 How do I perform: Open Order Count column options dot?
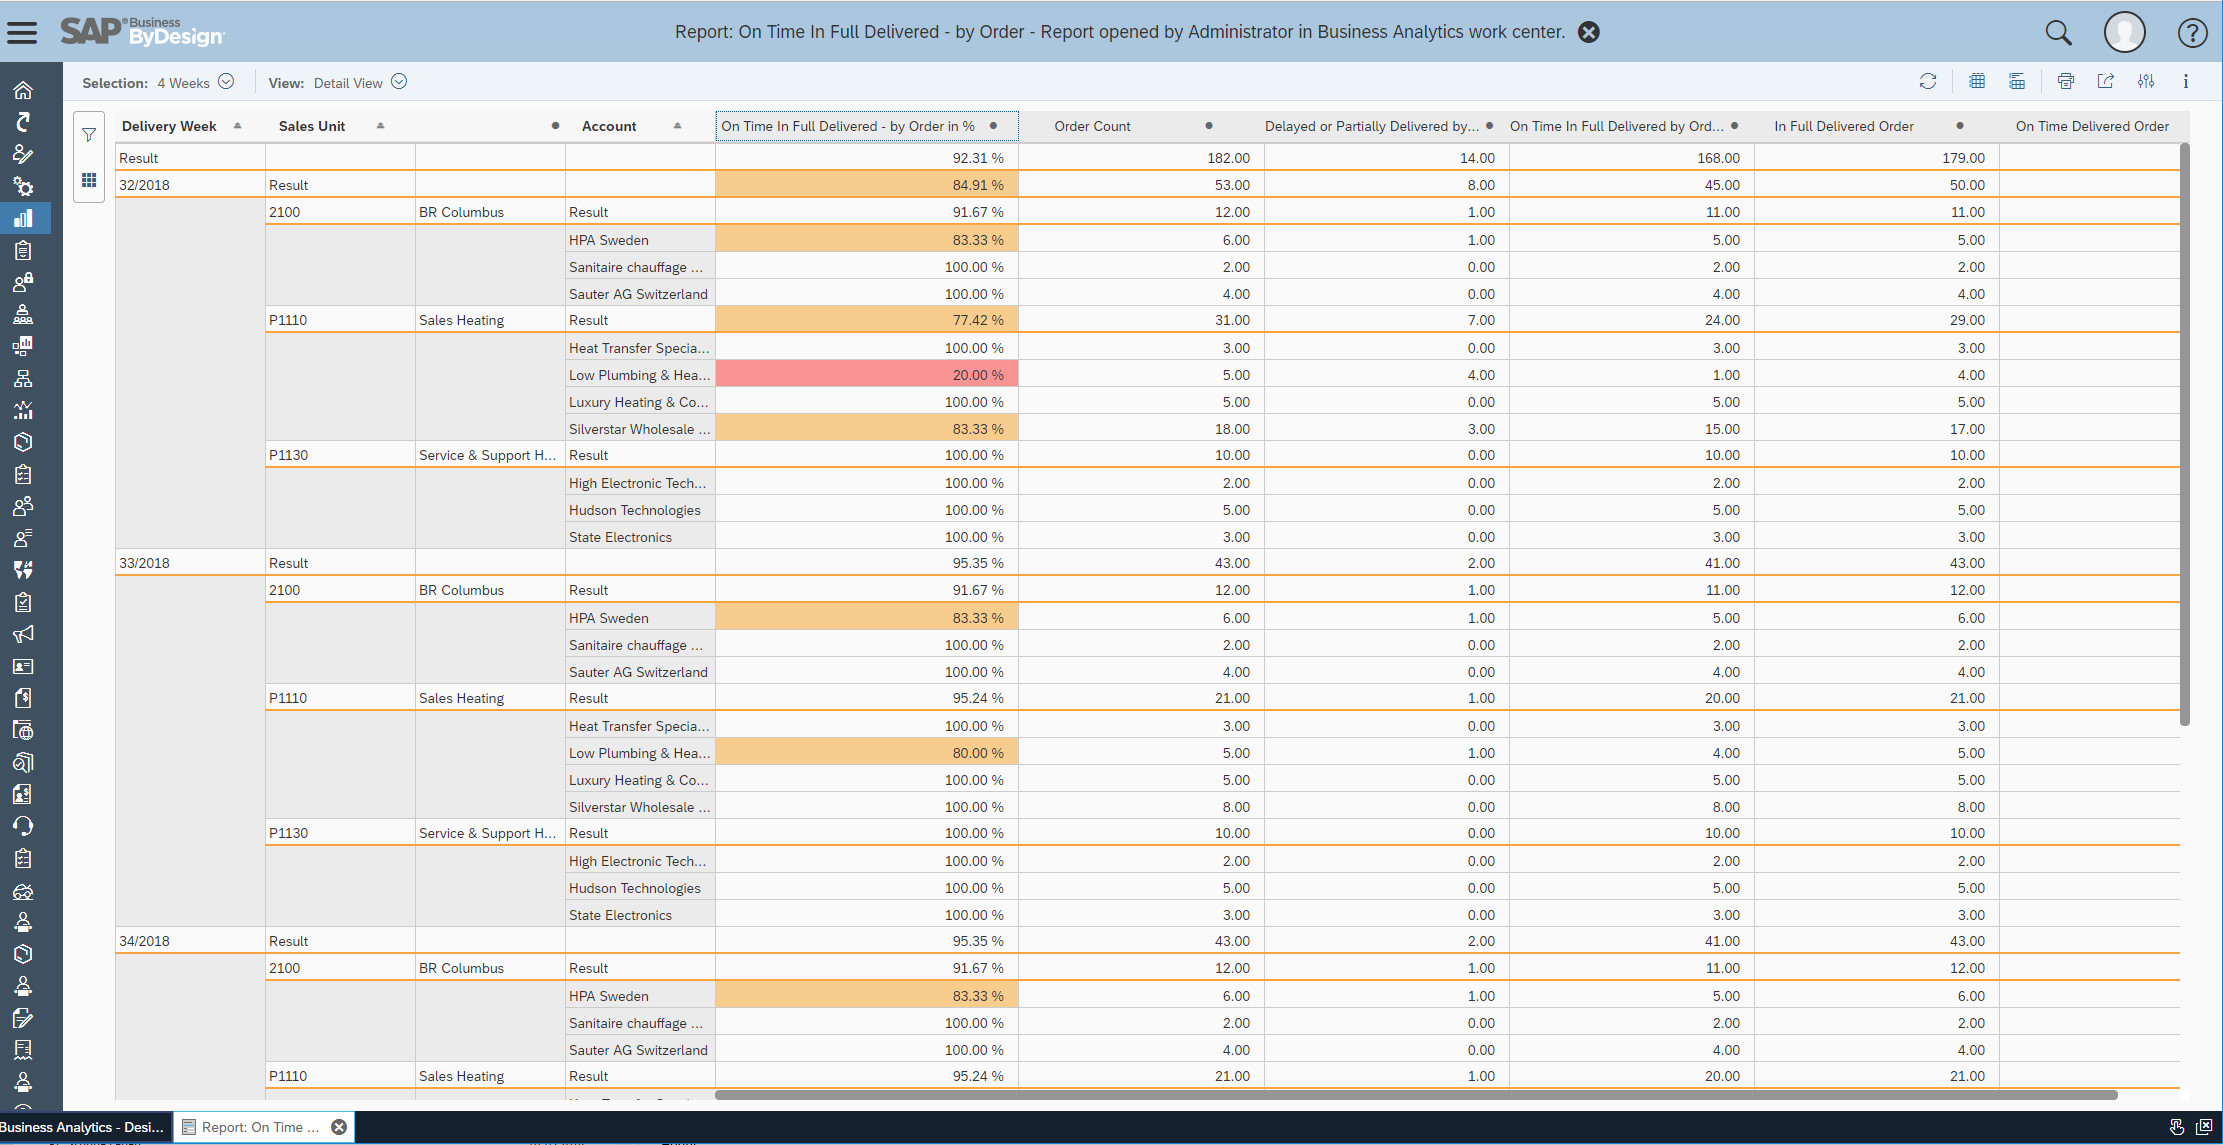coord(1209,126)
